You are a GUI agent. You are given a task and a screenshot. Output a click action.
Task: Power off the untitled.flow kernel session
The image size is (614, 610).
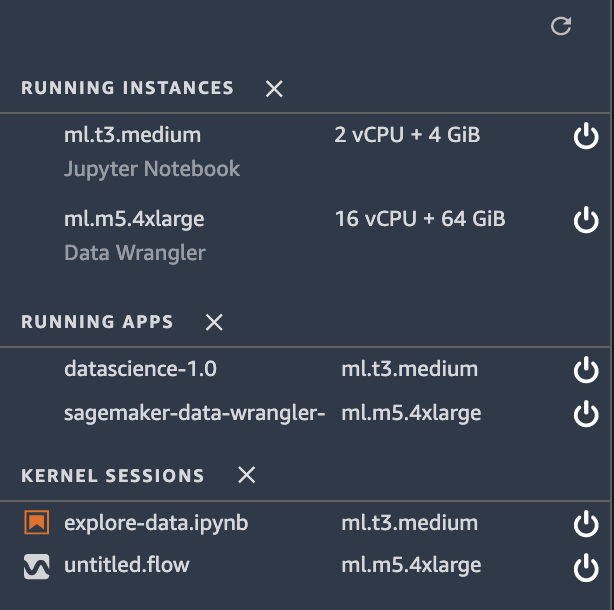coord(586,567)
